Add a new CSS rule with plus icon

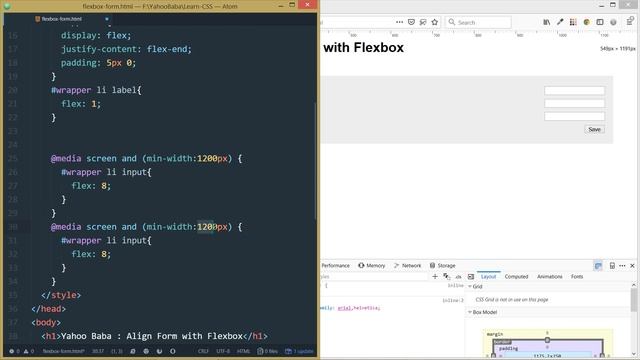[x=435, y=276]
